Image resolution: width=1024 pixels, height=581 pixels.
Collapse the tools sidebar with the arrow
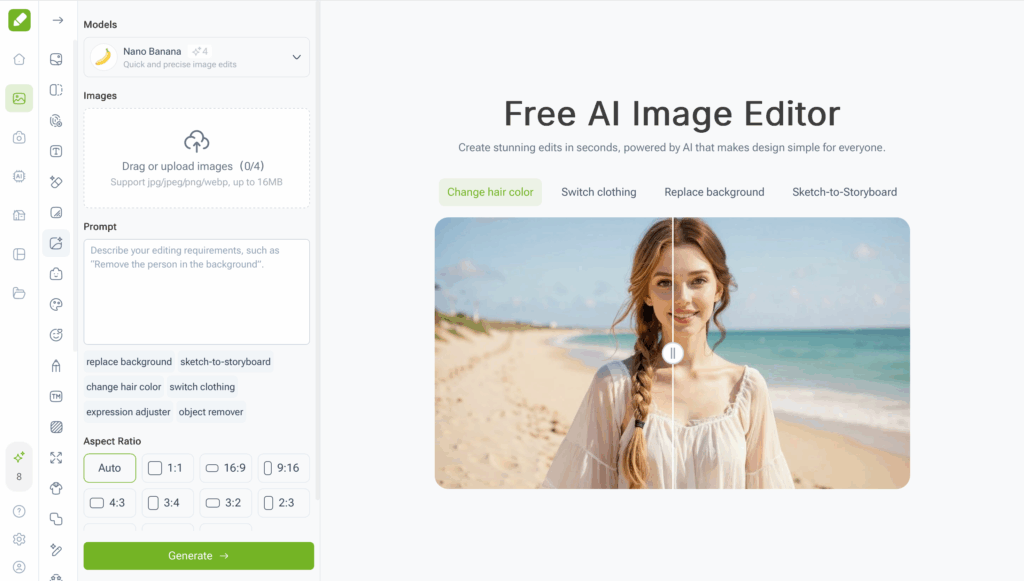coord(56,18)
